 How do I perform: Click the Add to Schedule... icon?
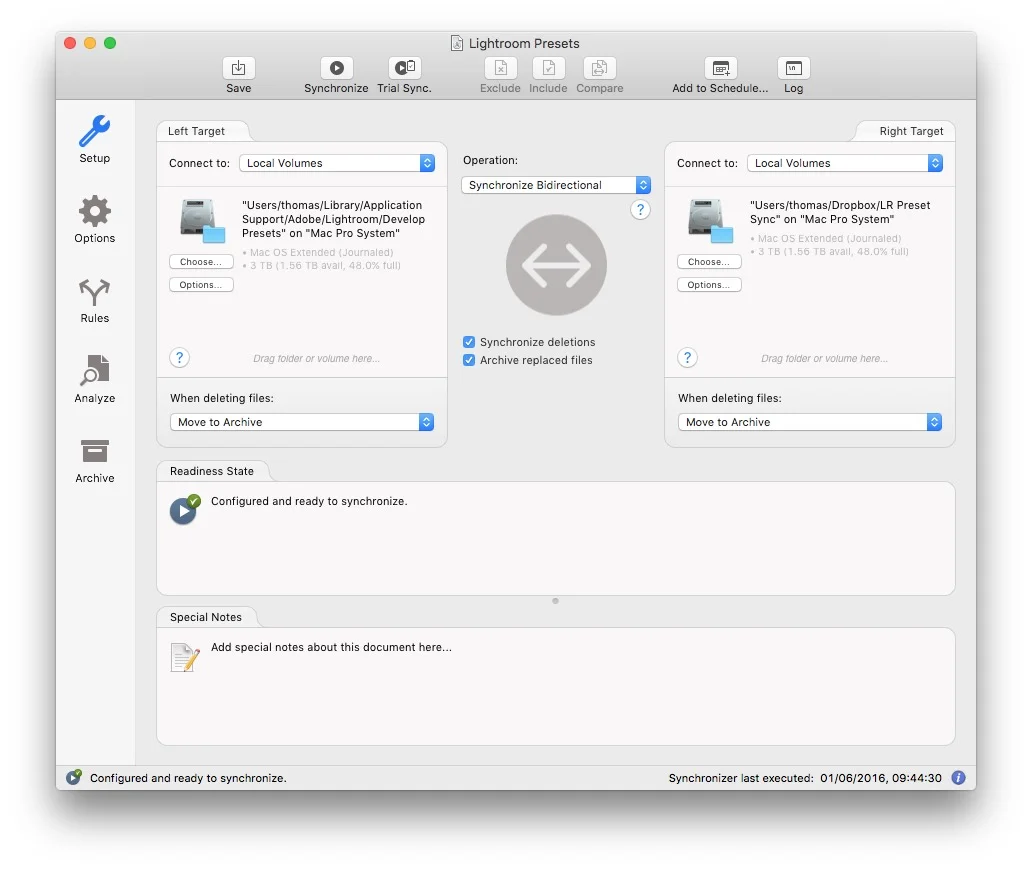point(721,68)
